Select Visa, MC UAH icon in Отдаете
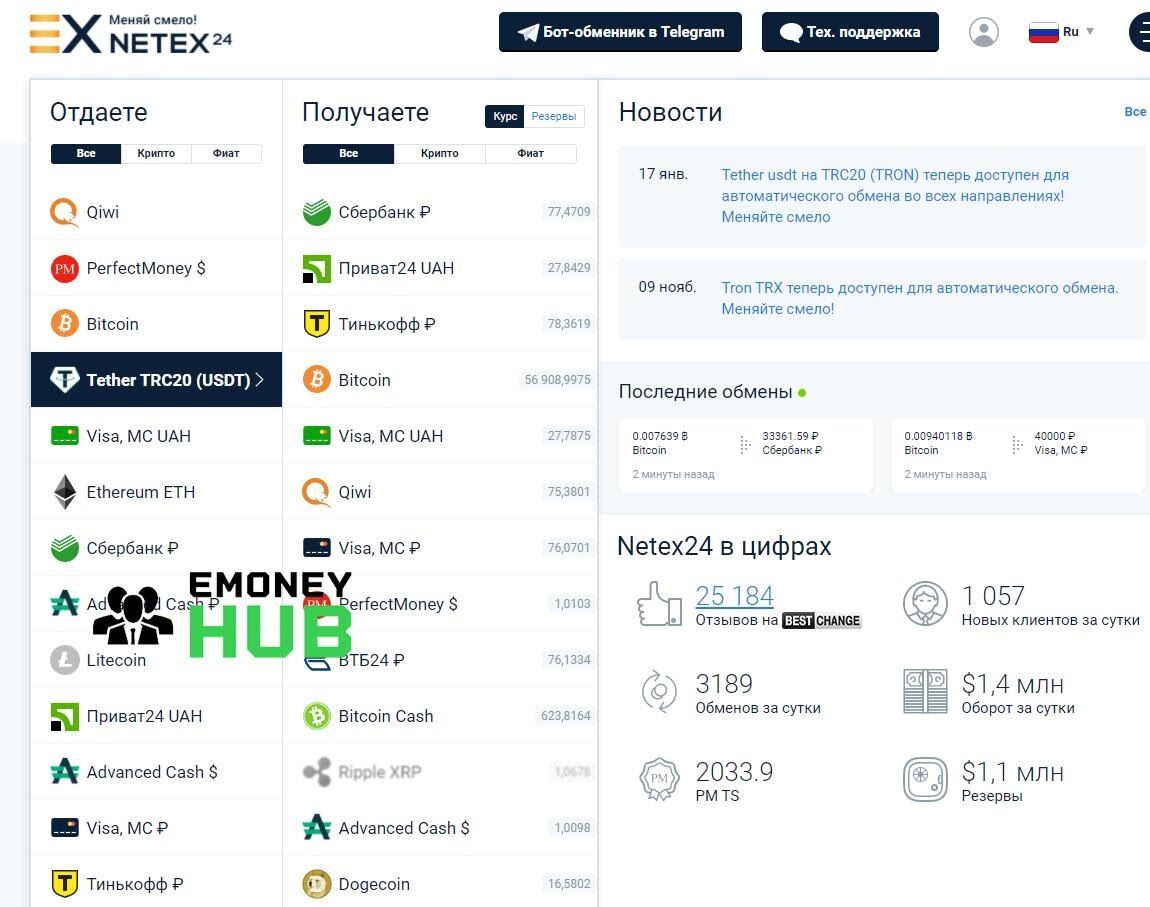The image size is (1150, 907). pos(65,436)
